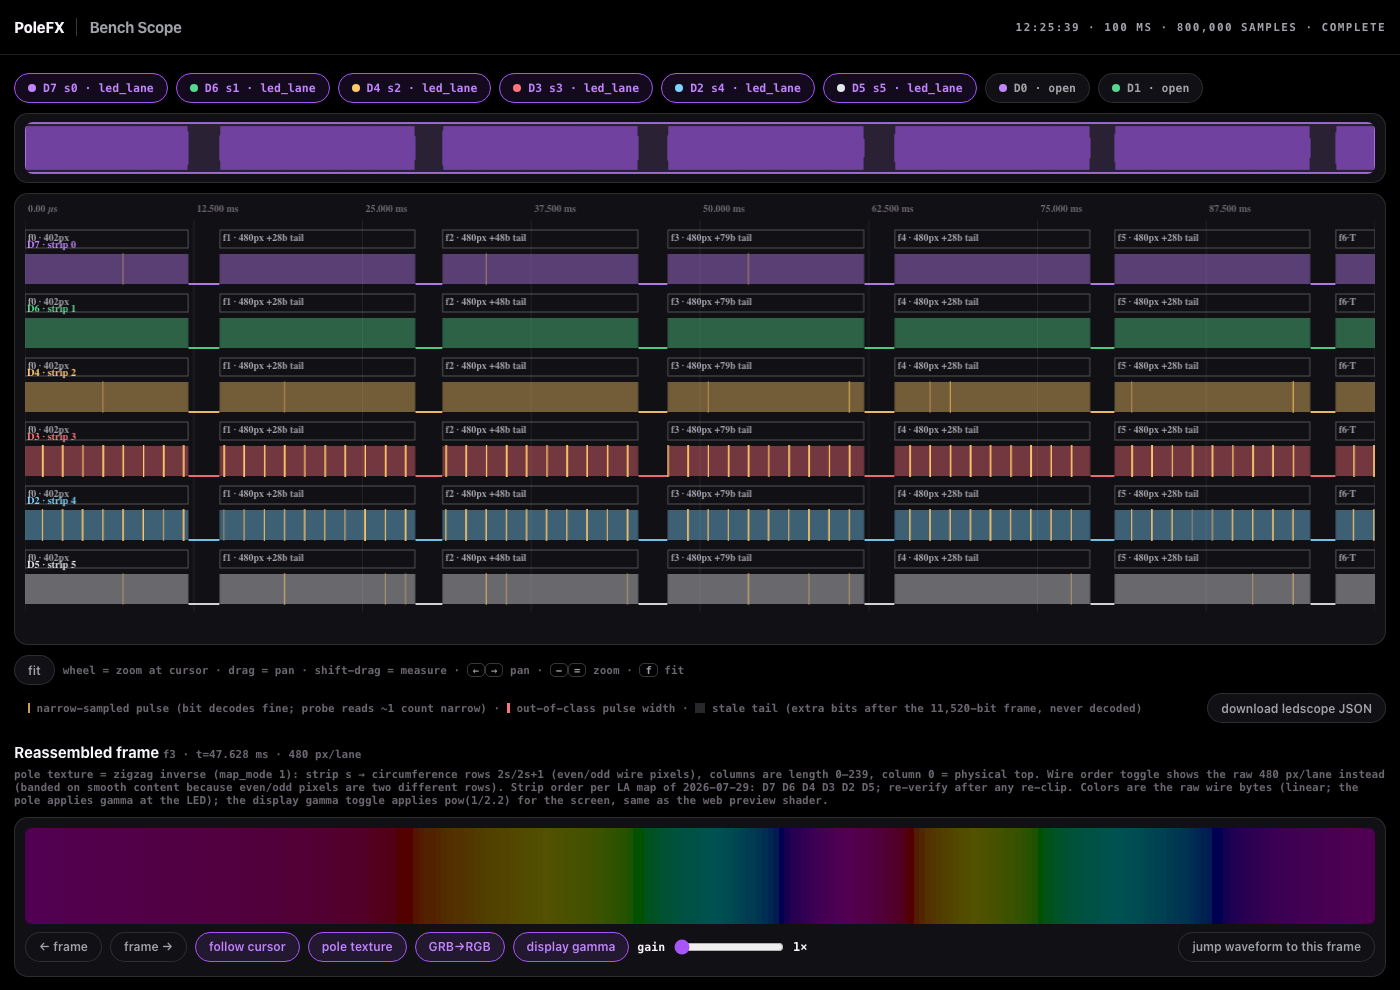Click the D7 strip 0 f2 purple waveform block

[x=540, y=269]
